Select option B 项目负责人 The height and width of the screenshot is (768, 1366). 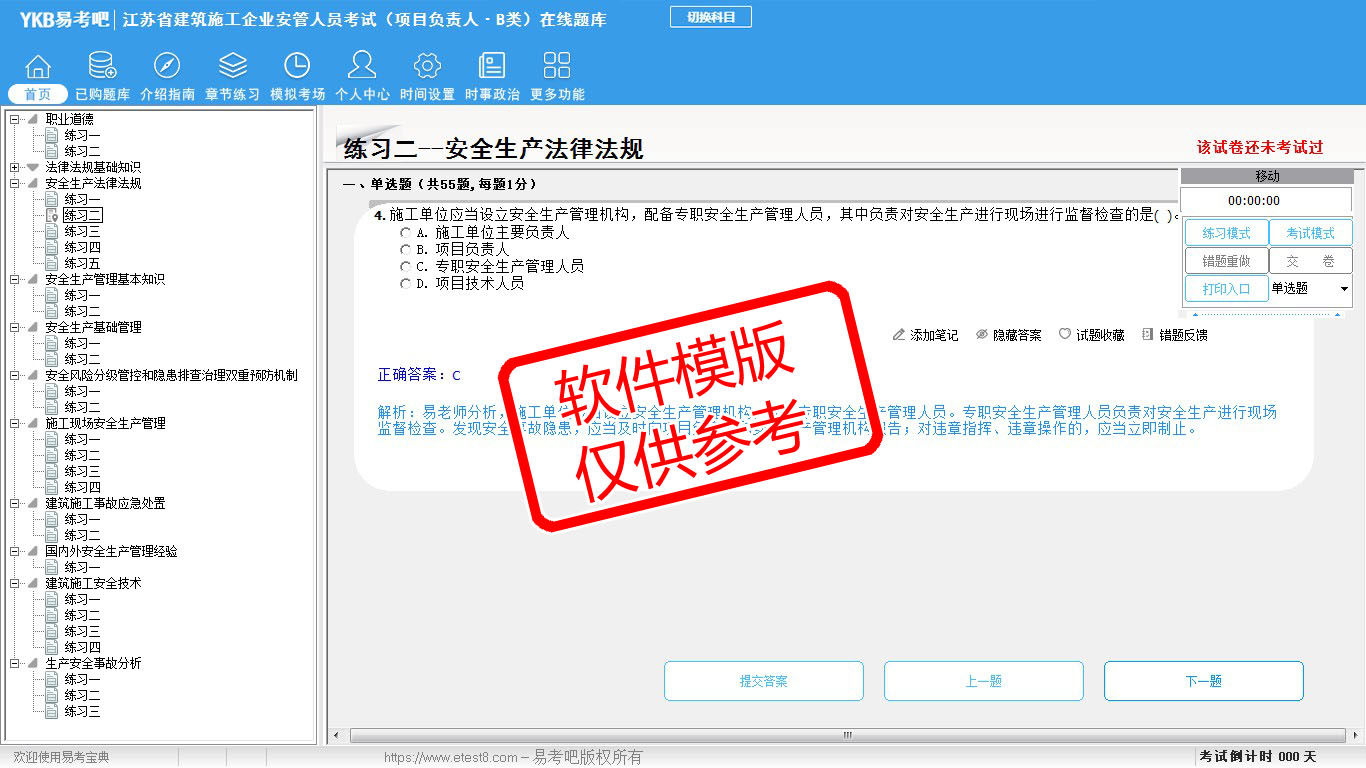405,249
